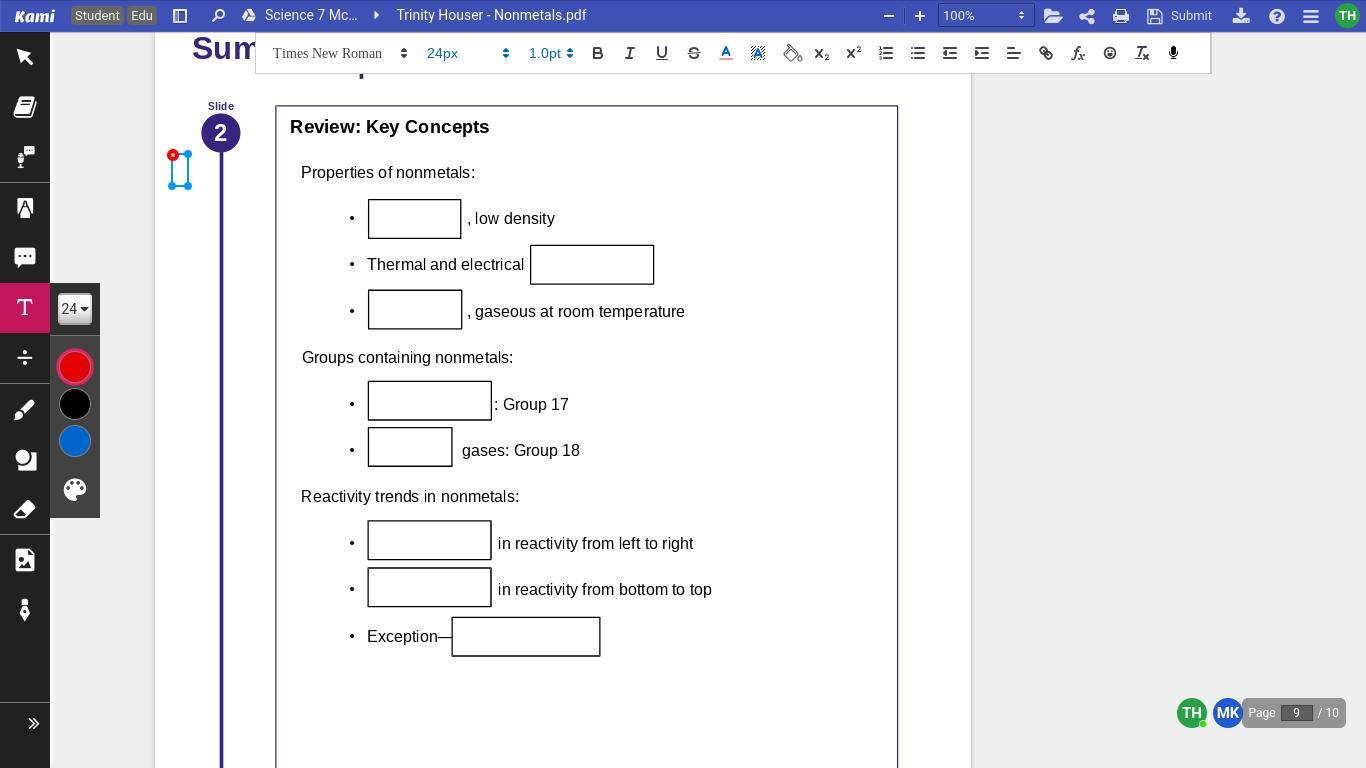Insert an emoji symbol
Screen dimensions: 1366x768
[x=1110, y=53]
